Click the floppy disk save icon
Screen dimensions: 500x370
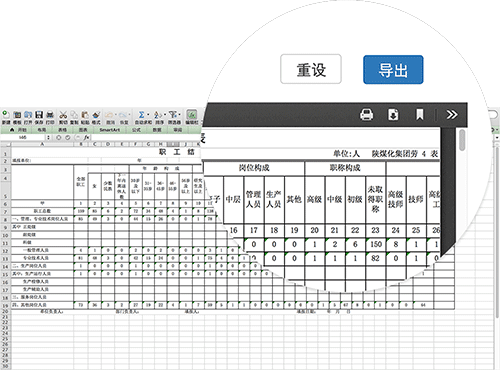[39, 115]
